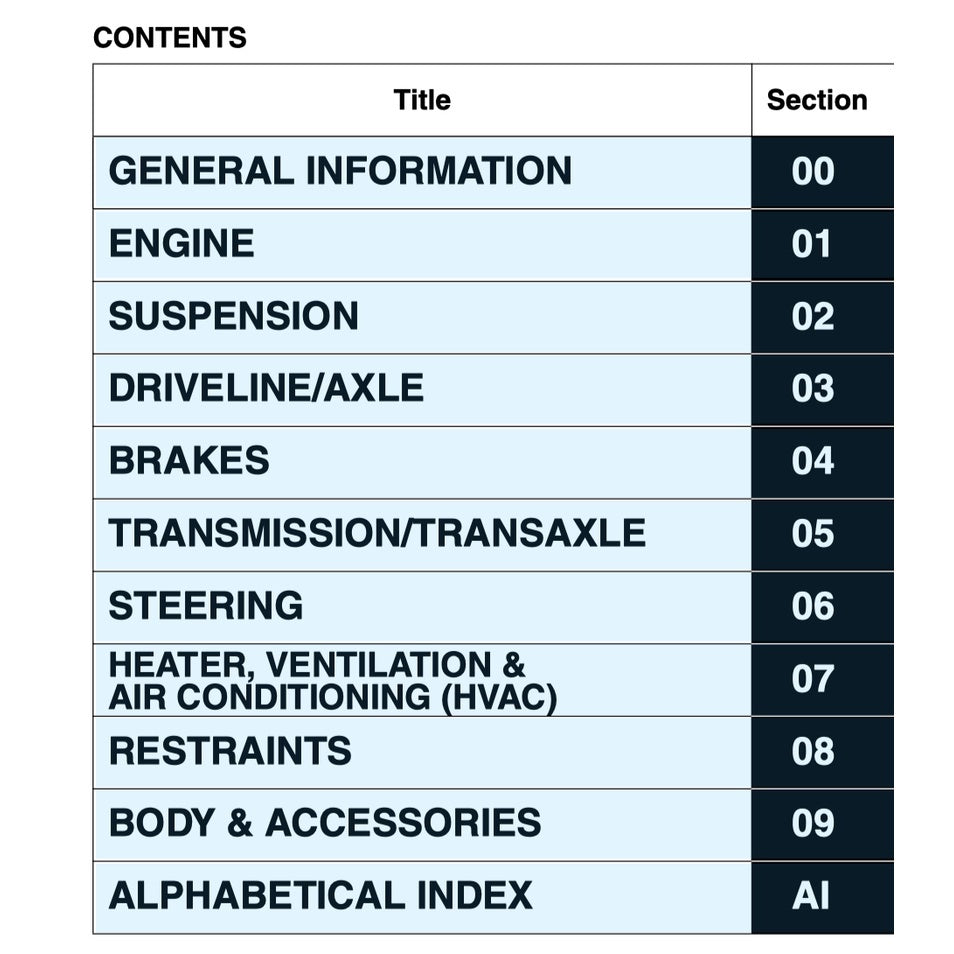This screenshot has height=954, width=954.
Task: Open the BRAKES section
Action: [x=189, y=461]
